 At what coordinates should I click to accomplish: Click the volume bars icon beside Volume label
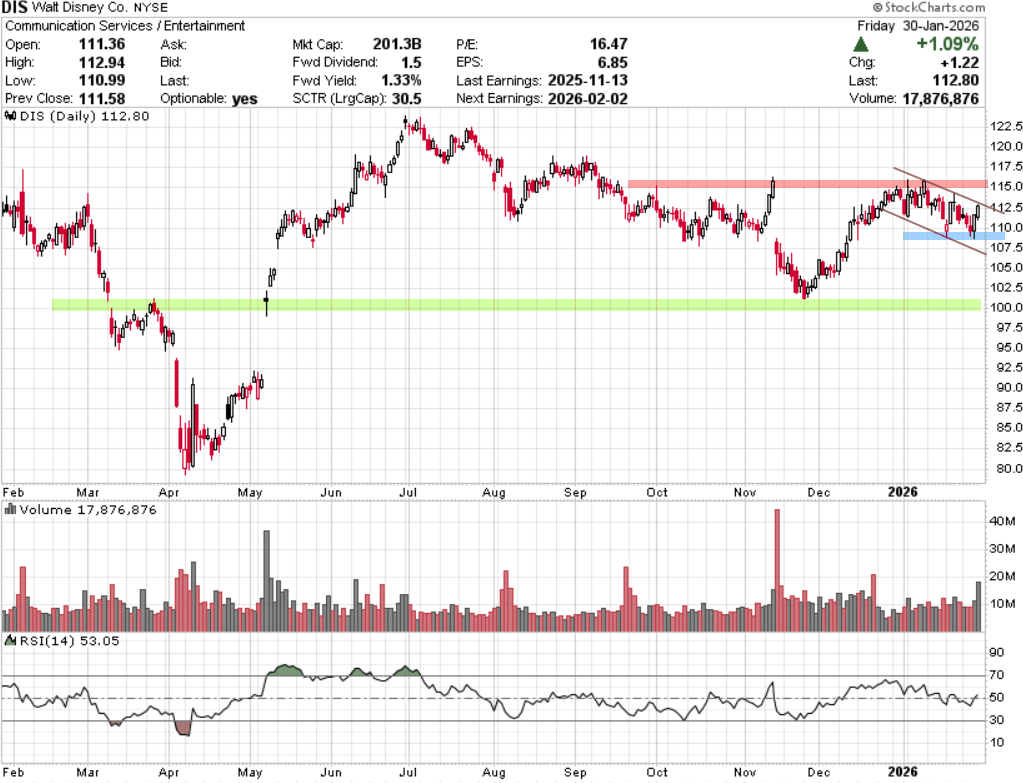10,510
